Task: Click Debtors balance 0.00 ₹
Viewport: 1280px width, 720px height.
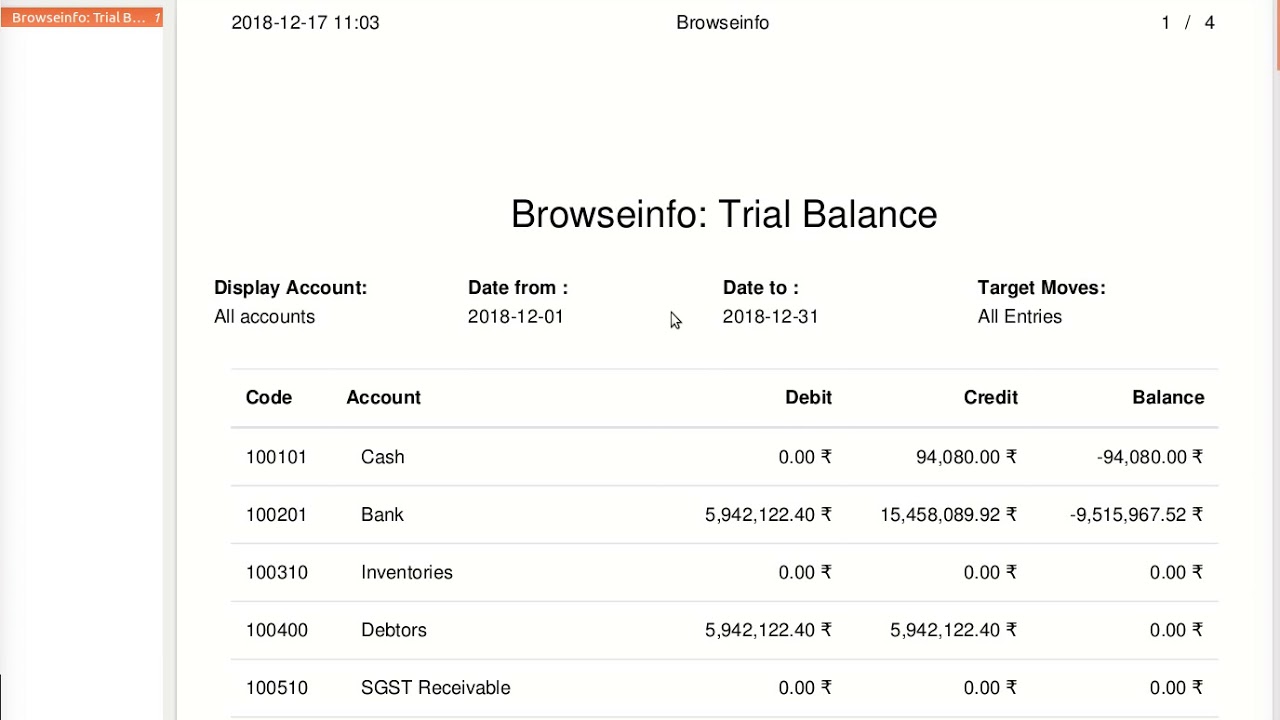Action: pyautogui.click(x=1176, y=630)
